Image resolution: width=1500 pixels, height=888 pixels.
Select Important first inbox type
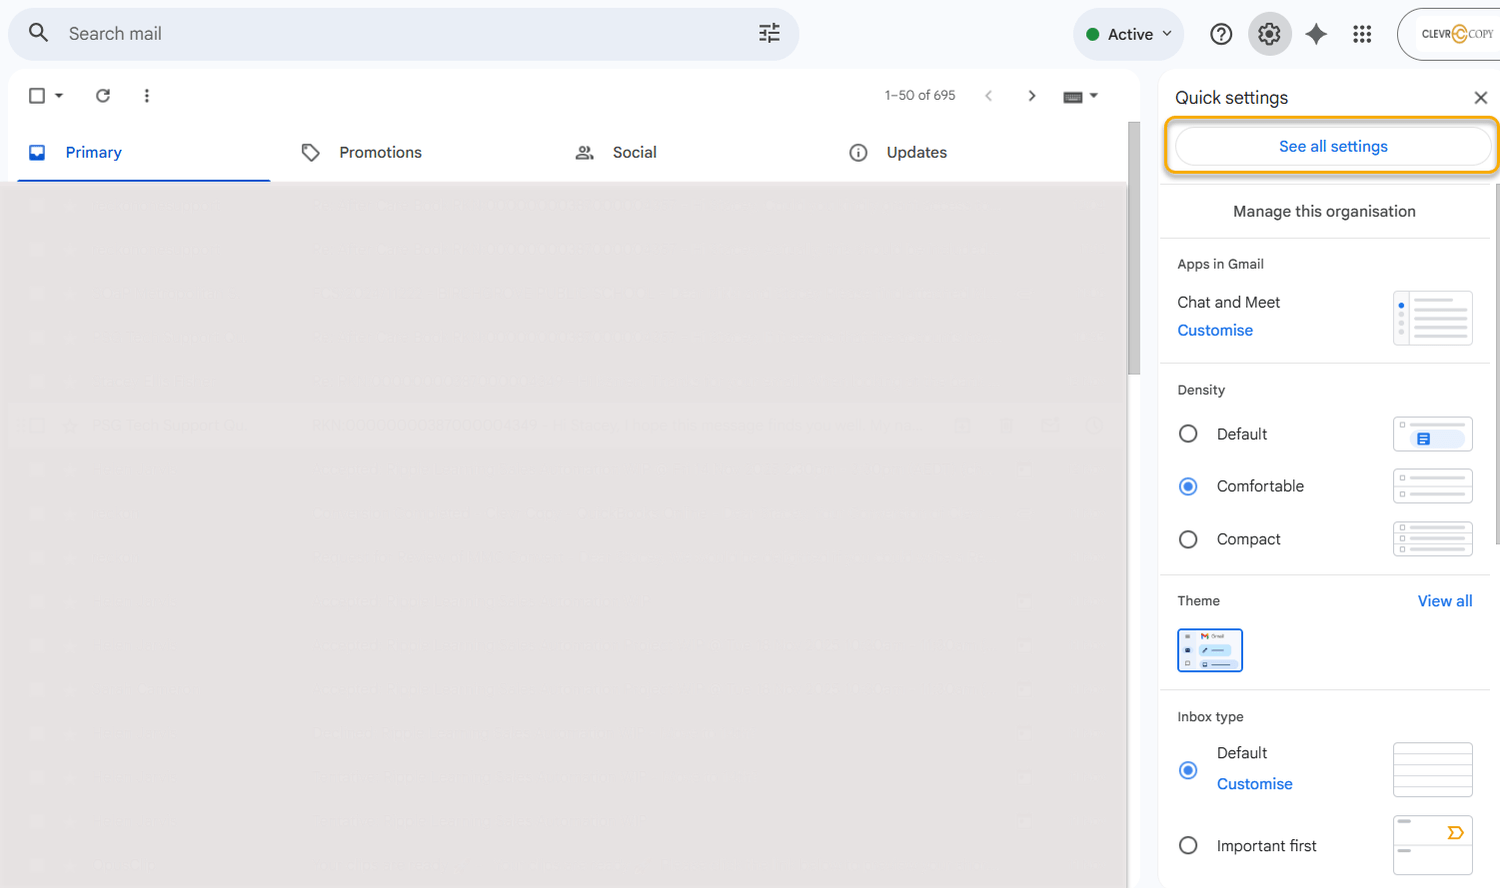1188,846
